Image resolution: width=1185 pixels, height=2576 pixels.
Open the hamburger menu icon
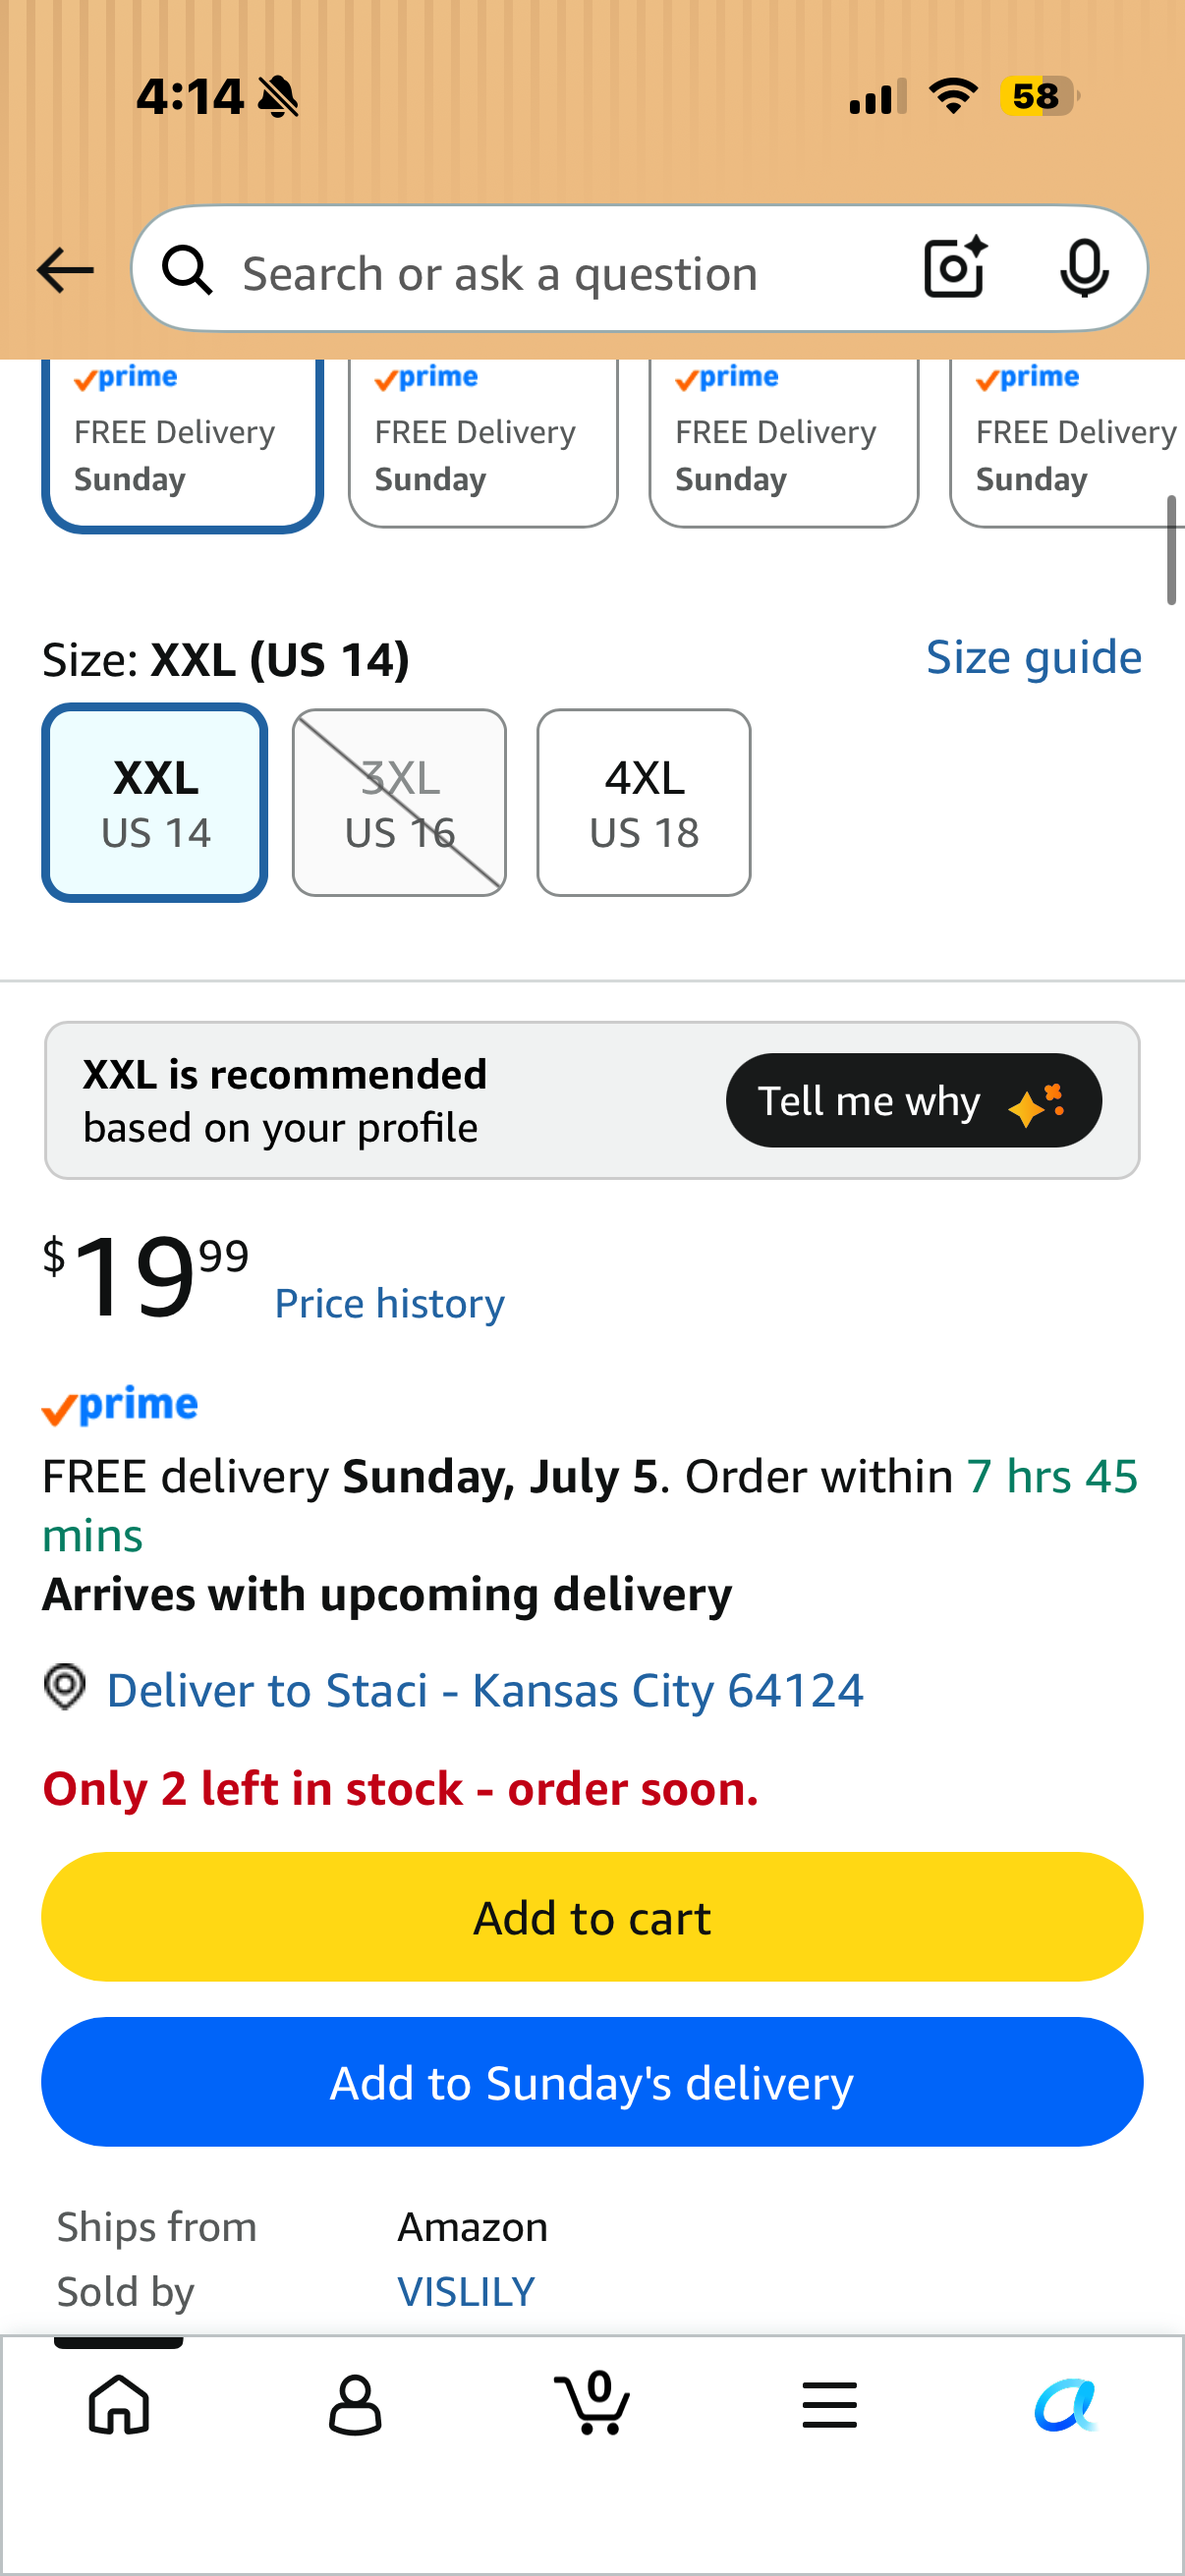click(x=829, y=2404)
